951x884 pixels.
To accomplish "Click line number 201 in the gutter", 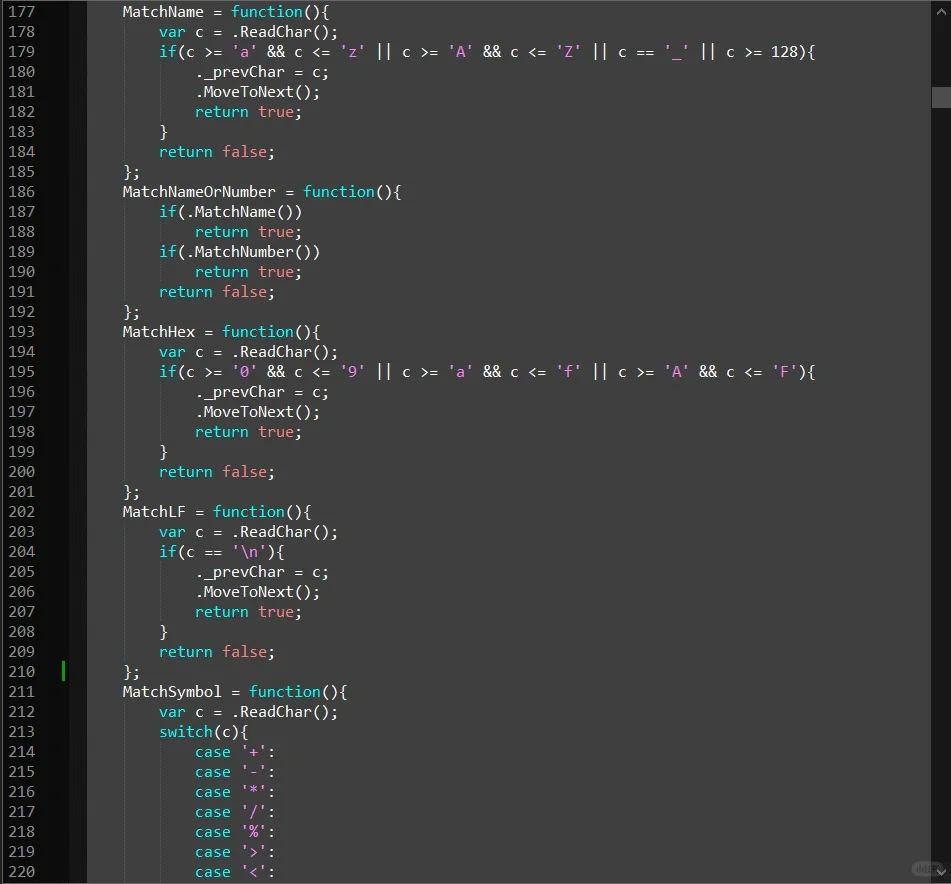I will [21, 492].
